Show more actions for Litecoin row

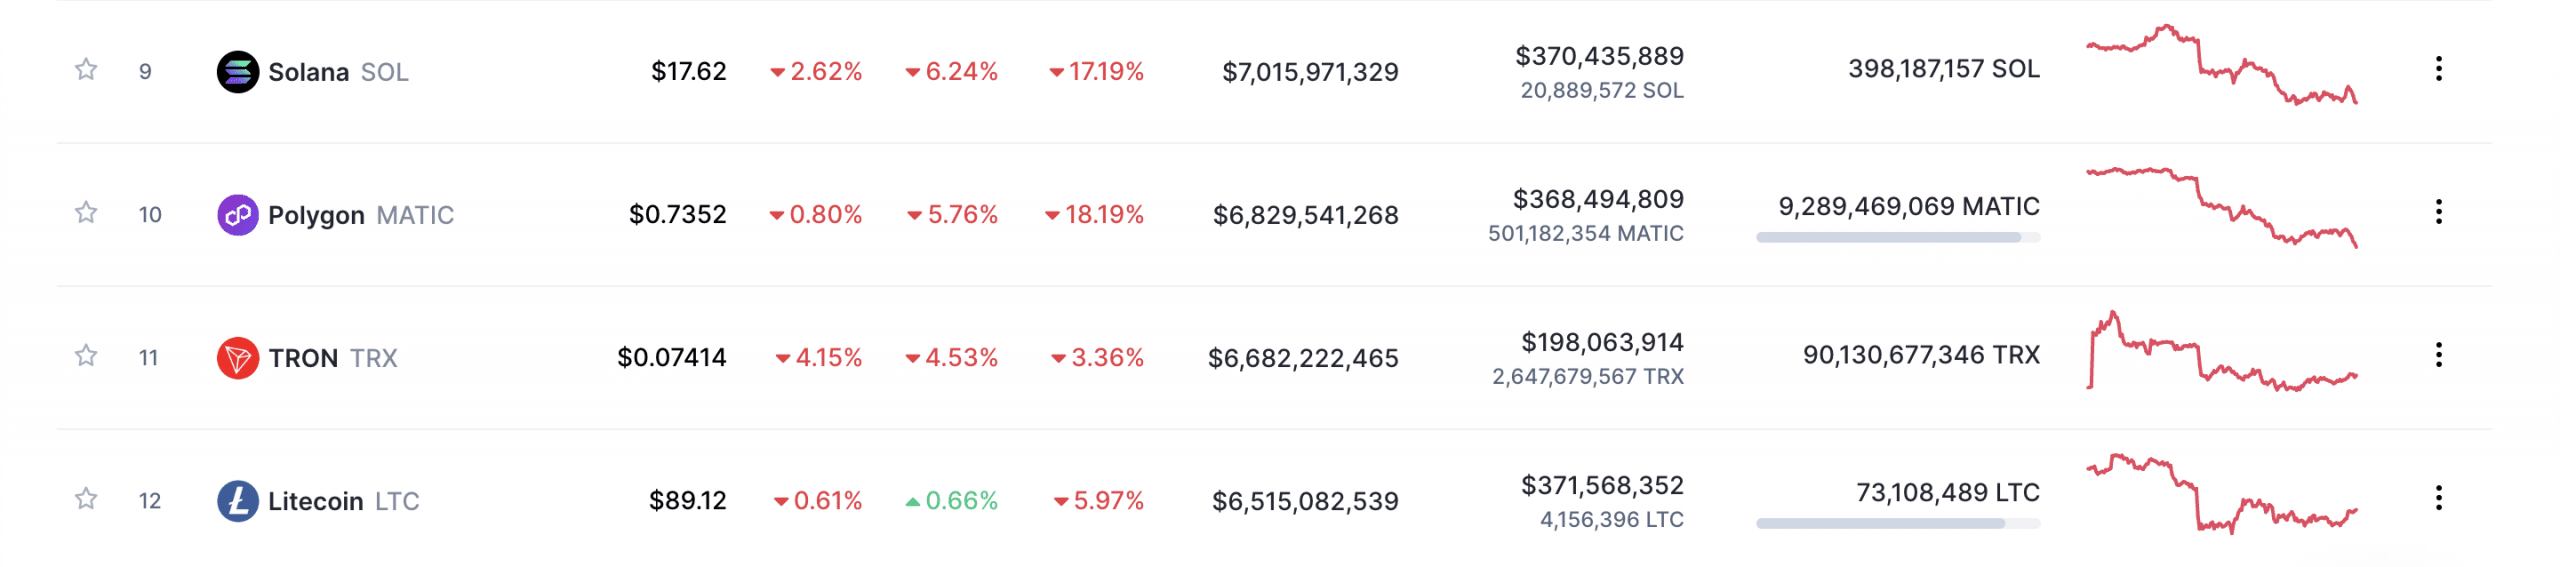tap(2438, 498)
